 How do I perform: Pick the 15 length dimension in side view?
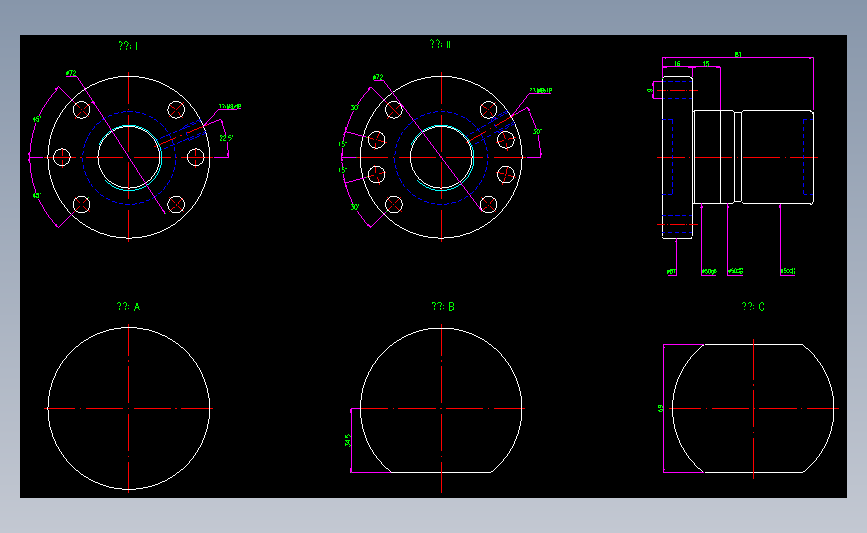click(706, 64)
